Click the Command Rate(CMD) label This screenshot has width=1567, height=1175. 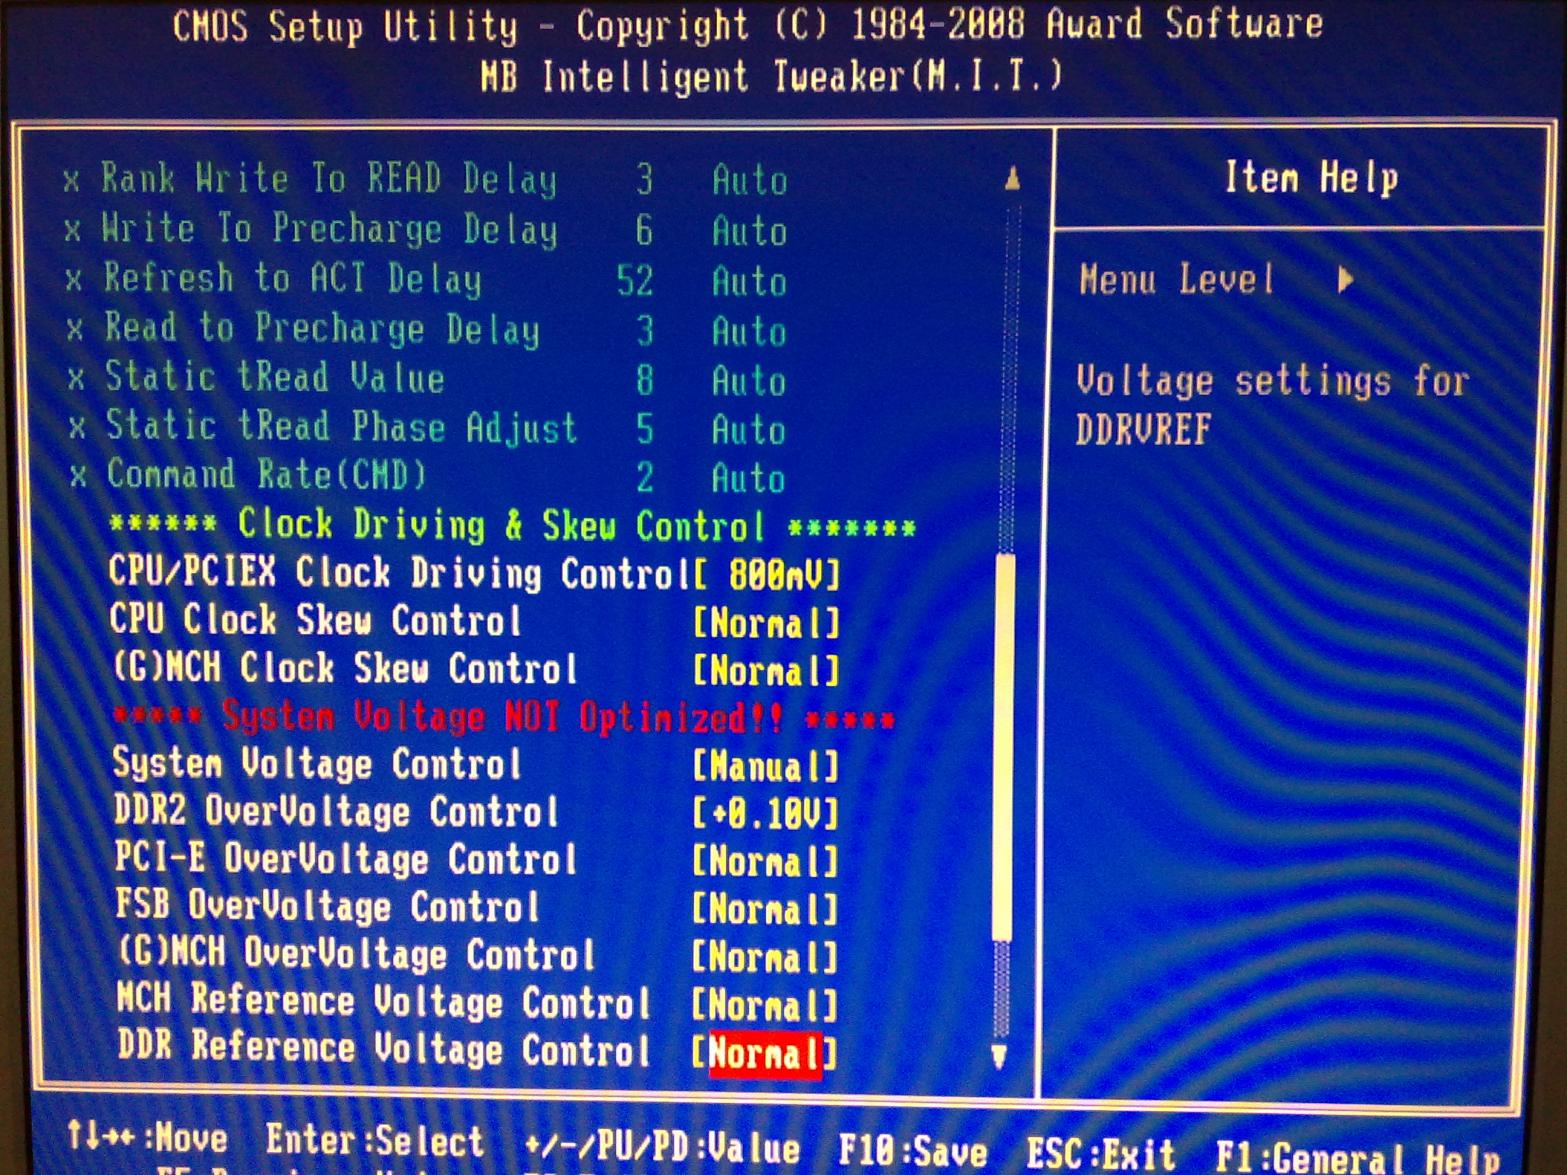tap(267, 474)
